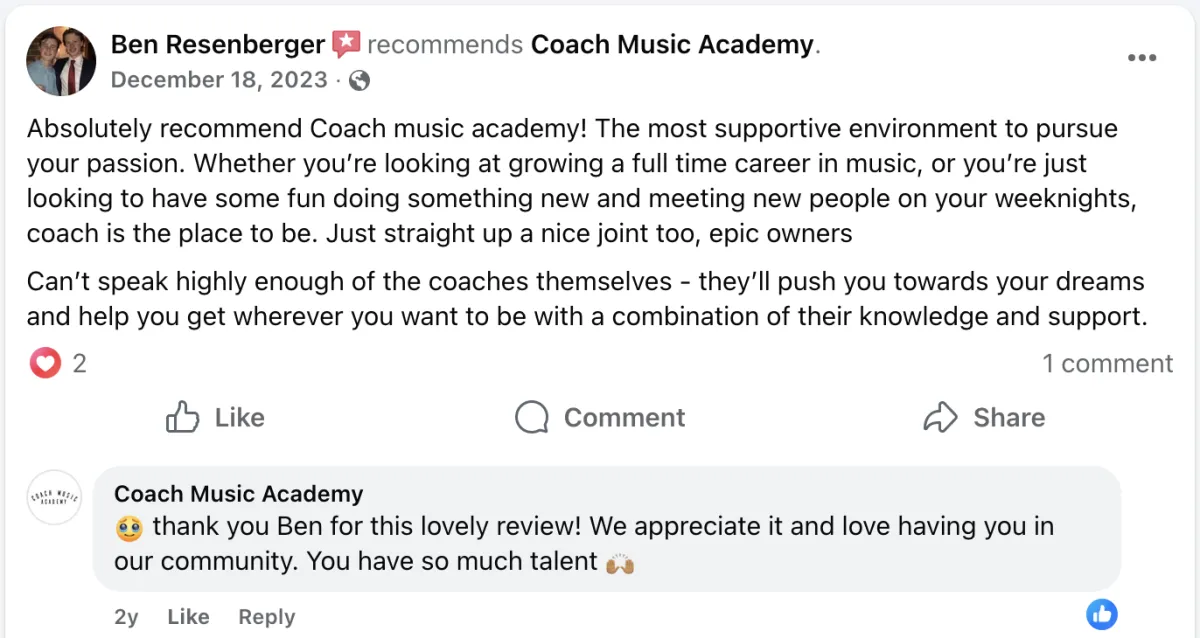This screenshot has height=638, width=1200.
Task: Click the red recommendation star badge
Action: click(x=346, y=45)
